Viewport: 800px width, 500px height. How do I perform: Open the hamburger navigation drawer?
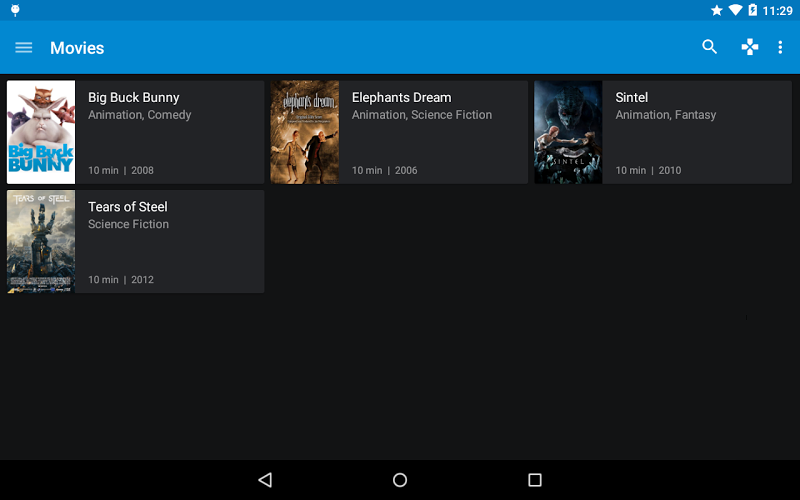tap(24, 48)
